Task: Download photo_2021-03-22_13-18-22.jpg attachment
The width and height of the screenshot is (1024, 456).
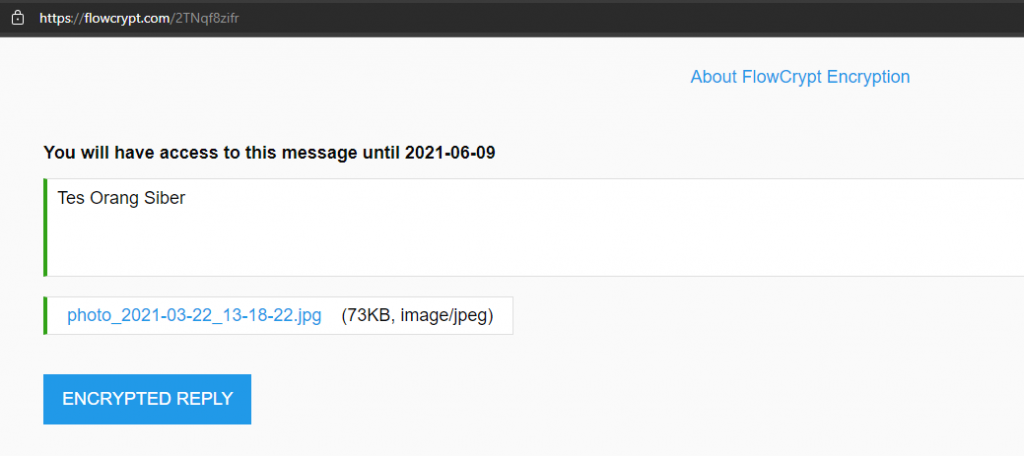Action: tap(194, 316)
